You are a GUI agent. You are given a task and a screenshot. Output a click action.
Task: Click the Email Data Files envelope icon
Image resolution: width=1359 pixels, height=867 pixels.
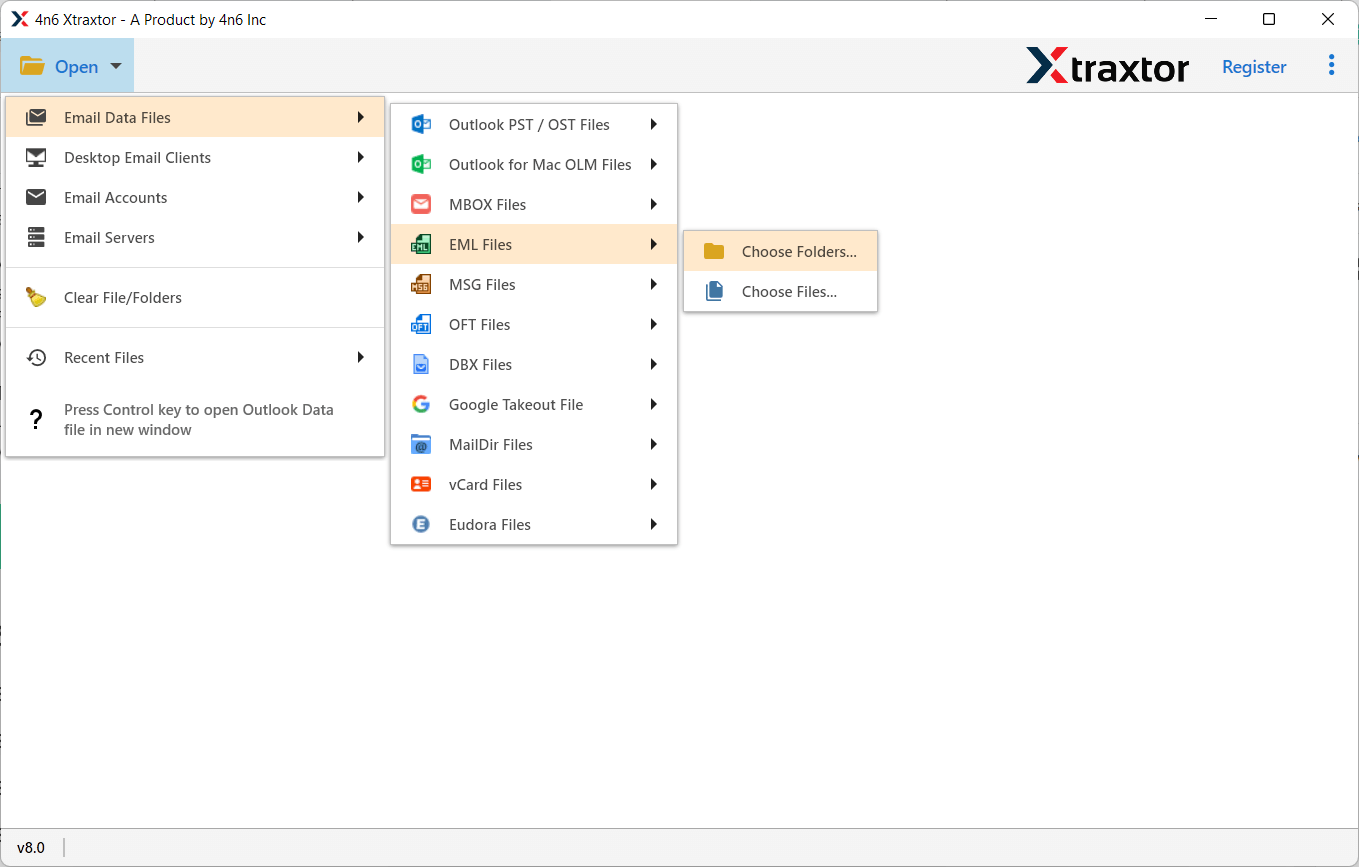36,117
